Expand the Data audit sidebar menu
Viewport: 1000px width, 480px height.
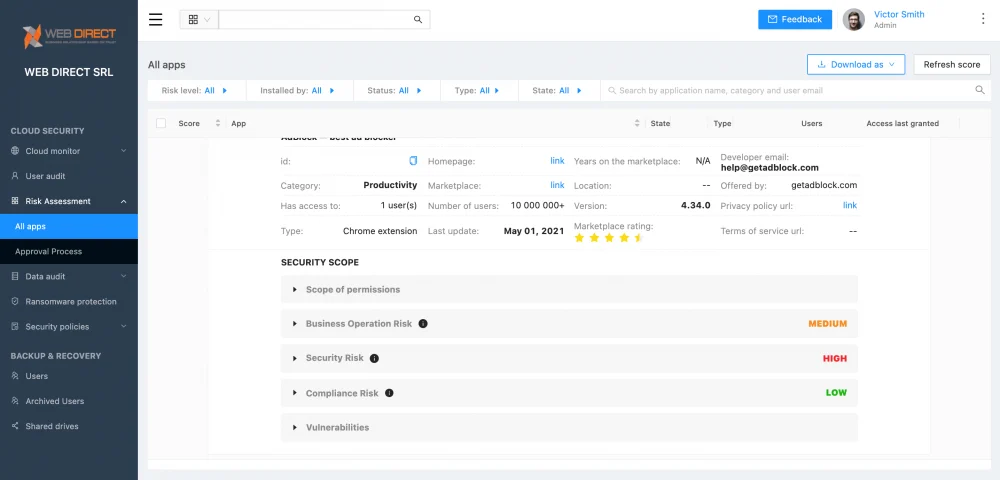coord(69,277)
